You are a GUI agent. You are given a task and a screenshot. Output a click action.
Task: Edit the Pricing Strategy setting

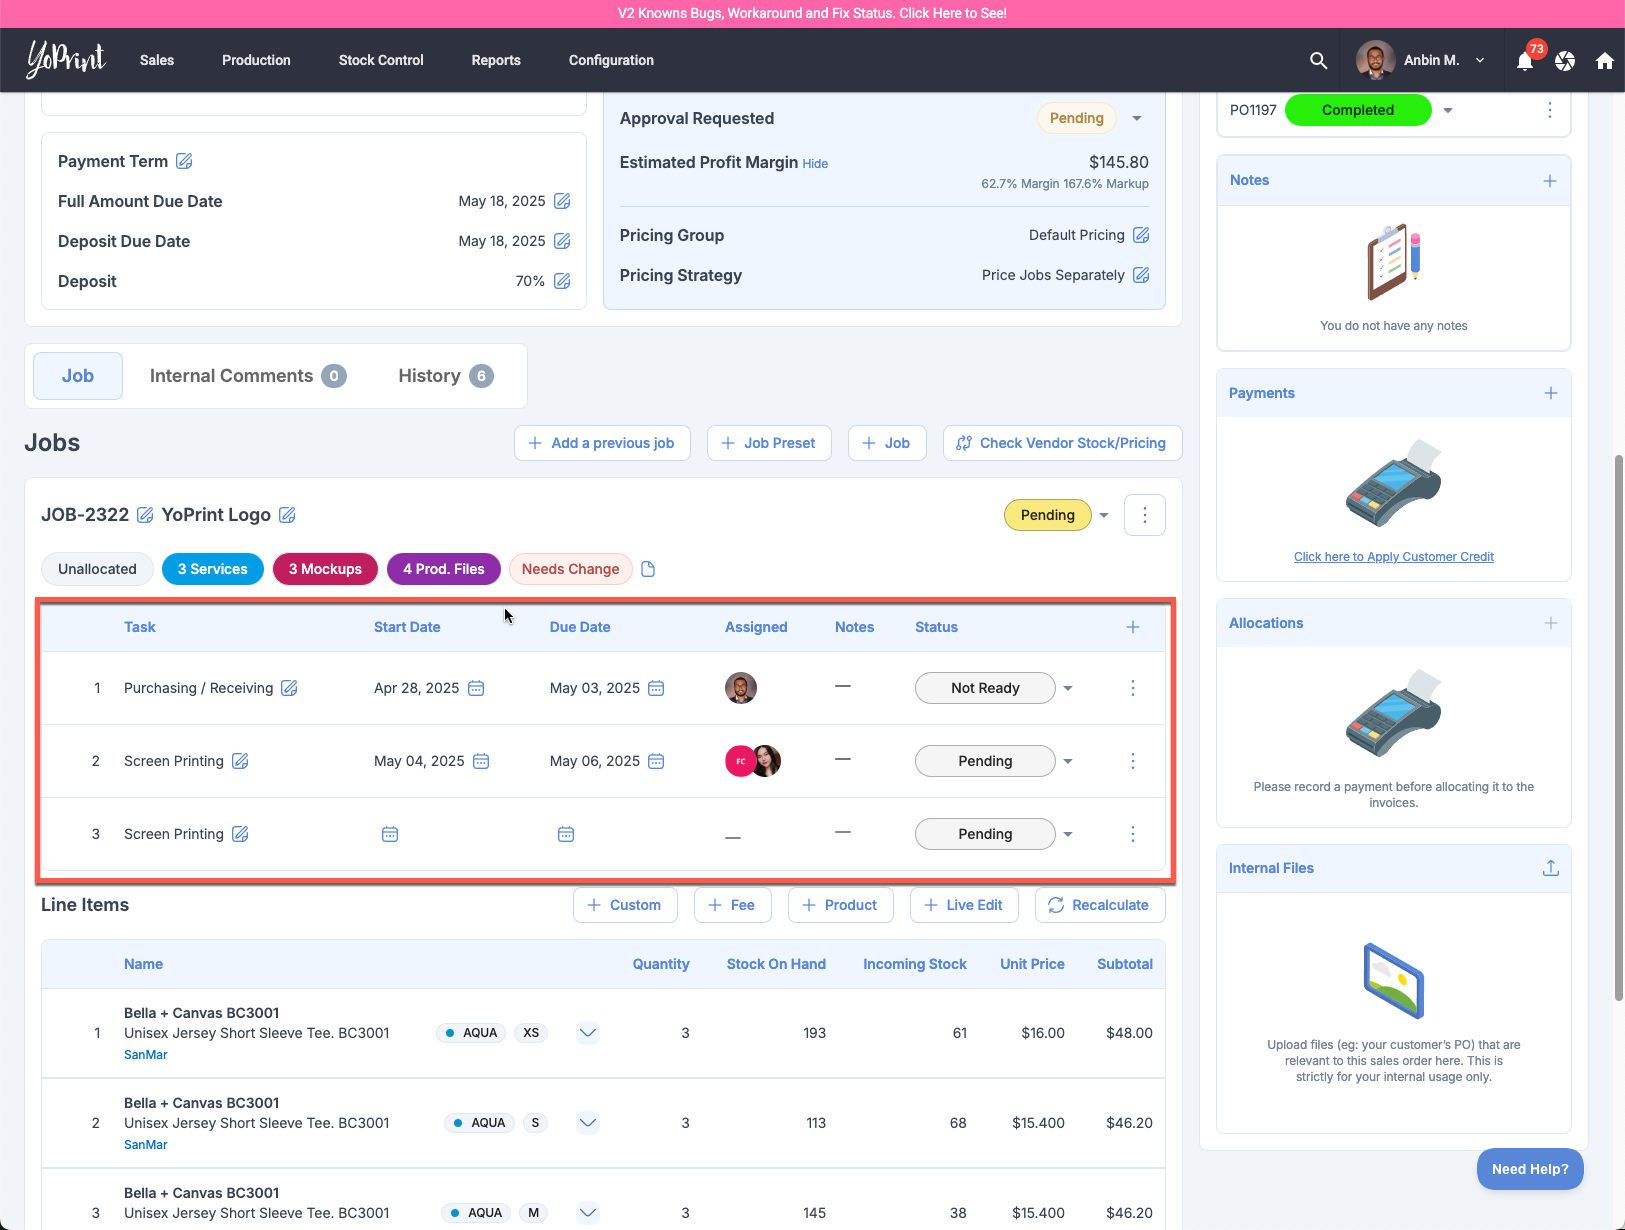click(1141, 275)
